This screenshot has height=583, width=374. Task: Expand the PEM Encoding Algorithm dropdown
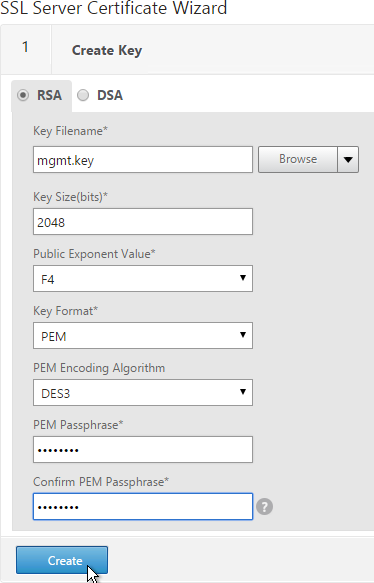point(143,393)
